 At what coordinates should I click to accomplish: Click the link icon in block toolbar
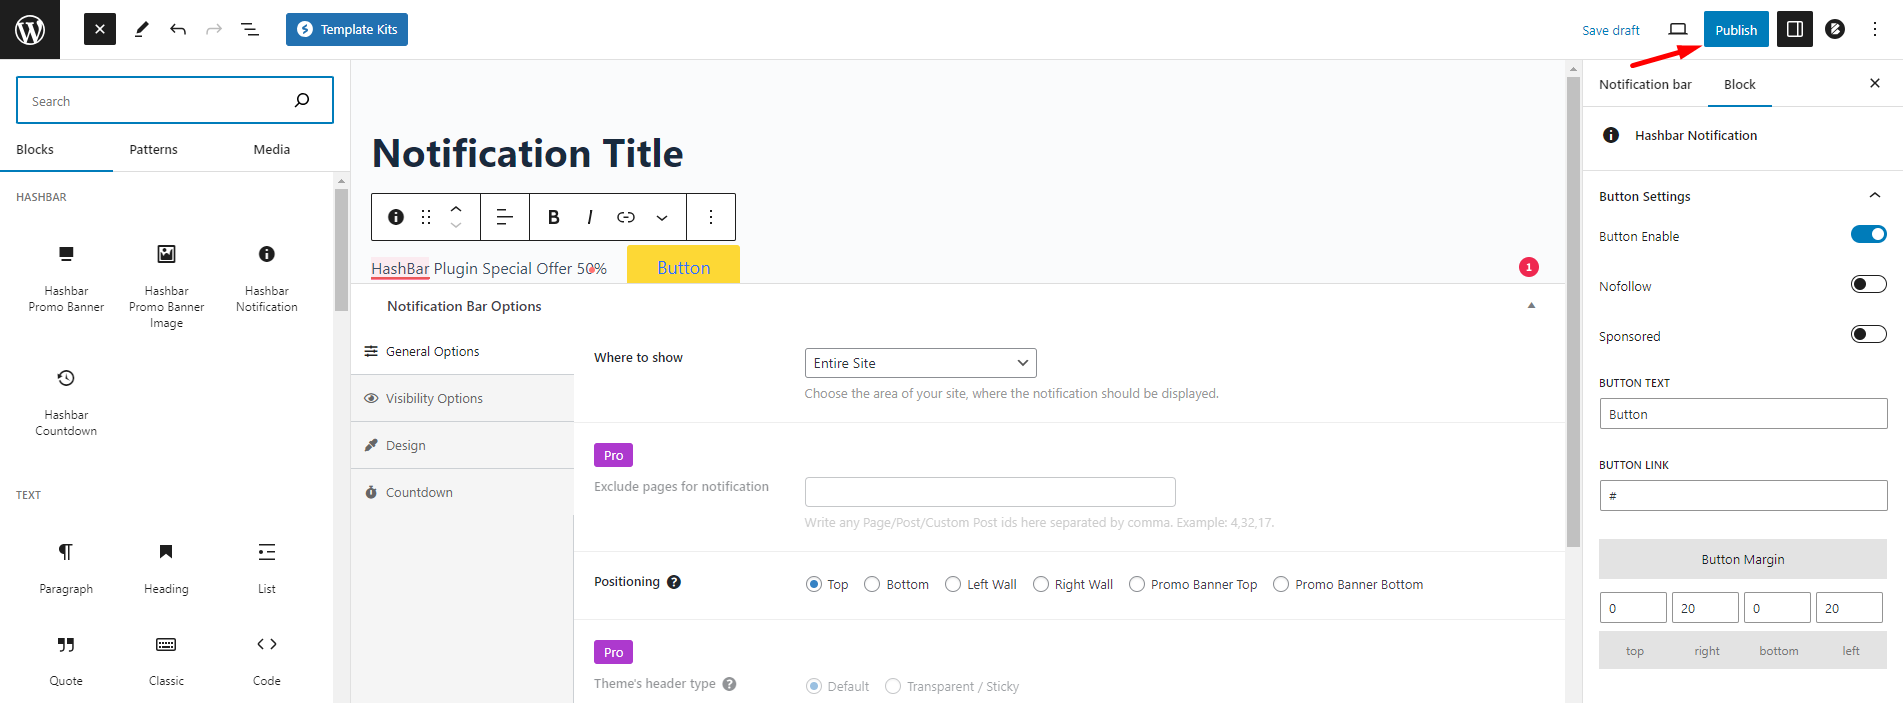626,217
